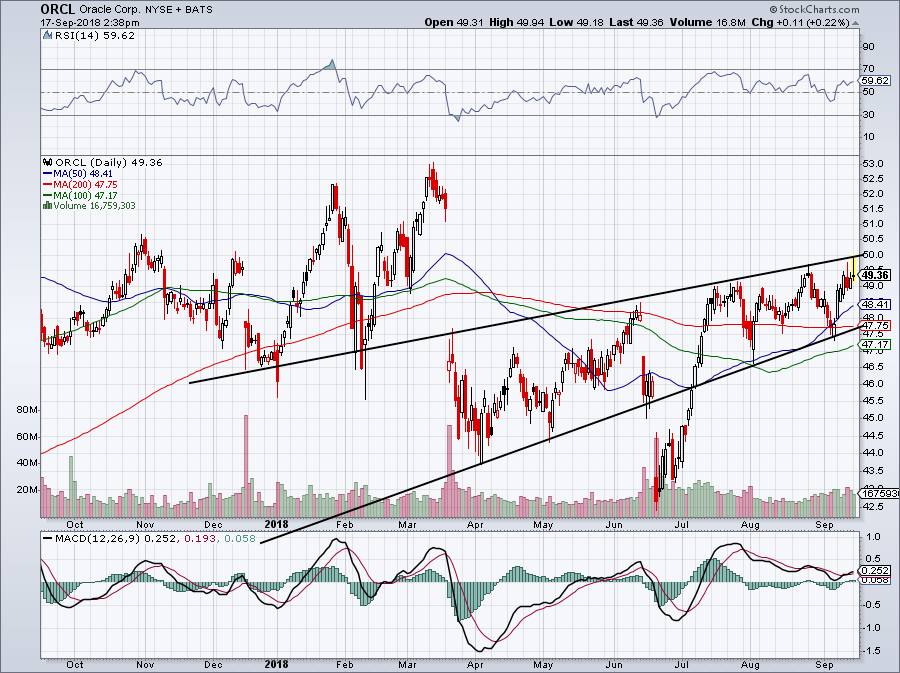Click the -1.5 label on the MACD axis
The width and height of the screenshot is (900, 673).
point(872,651)
